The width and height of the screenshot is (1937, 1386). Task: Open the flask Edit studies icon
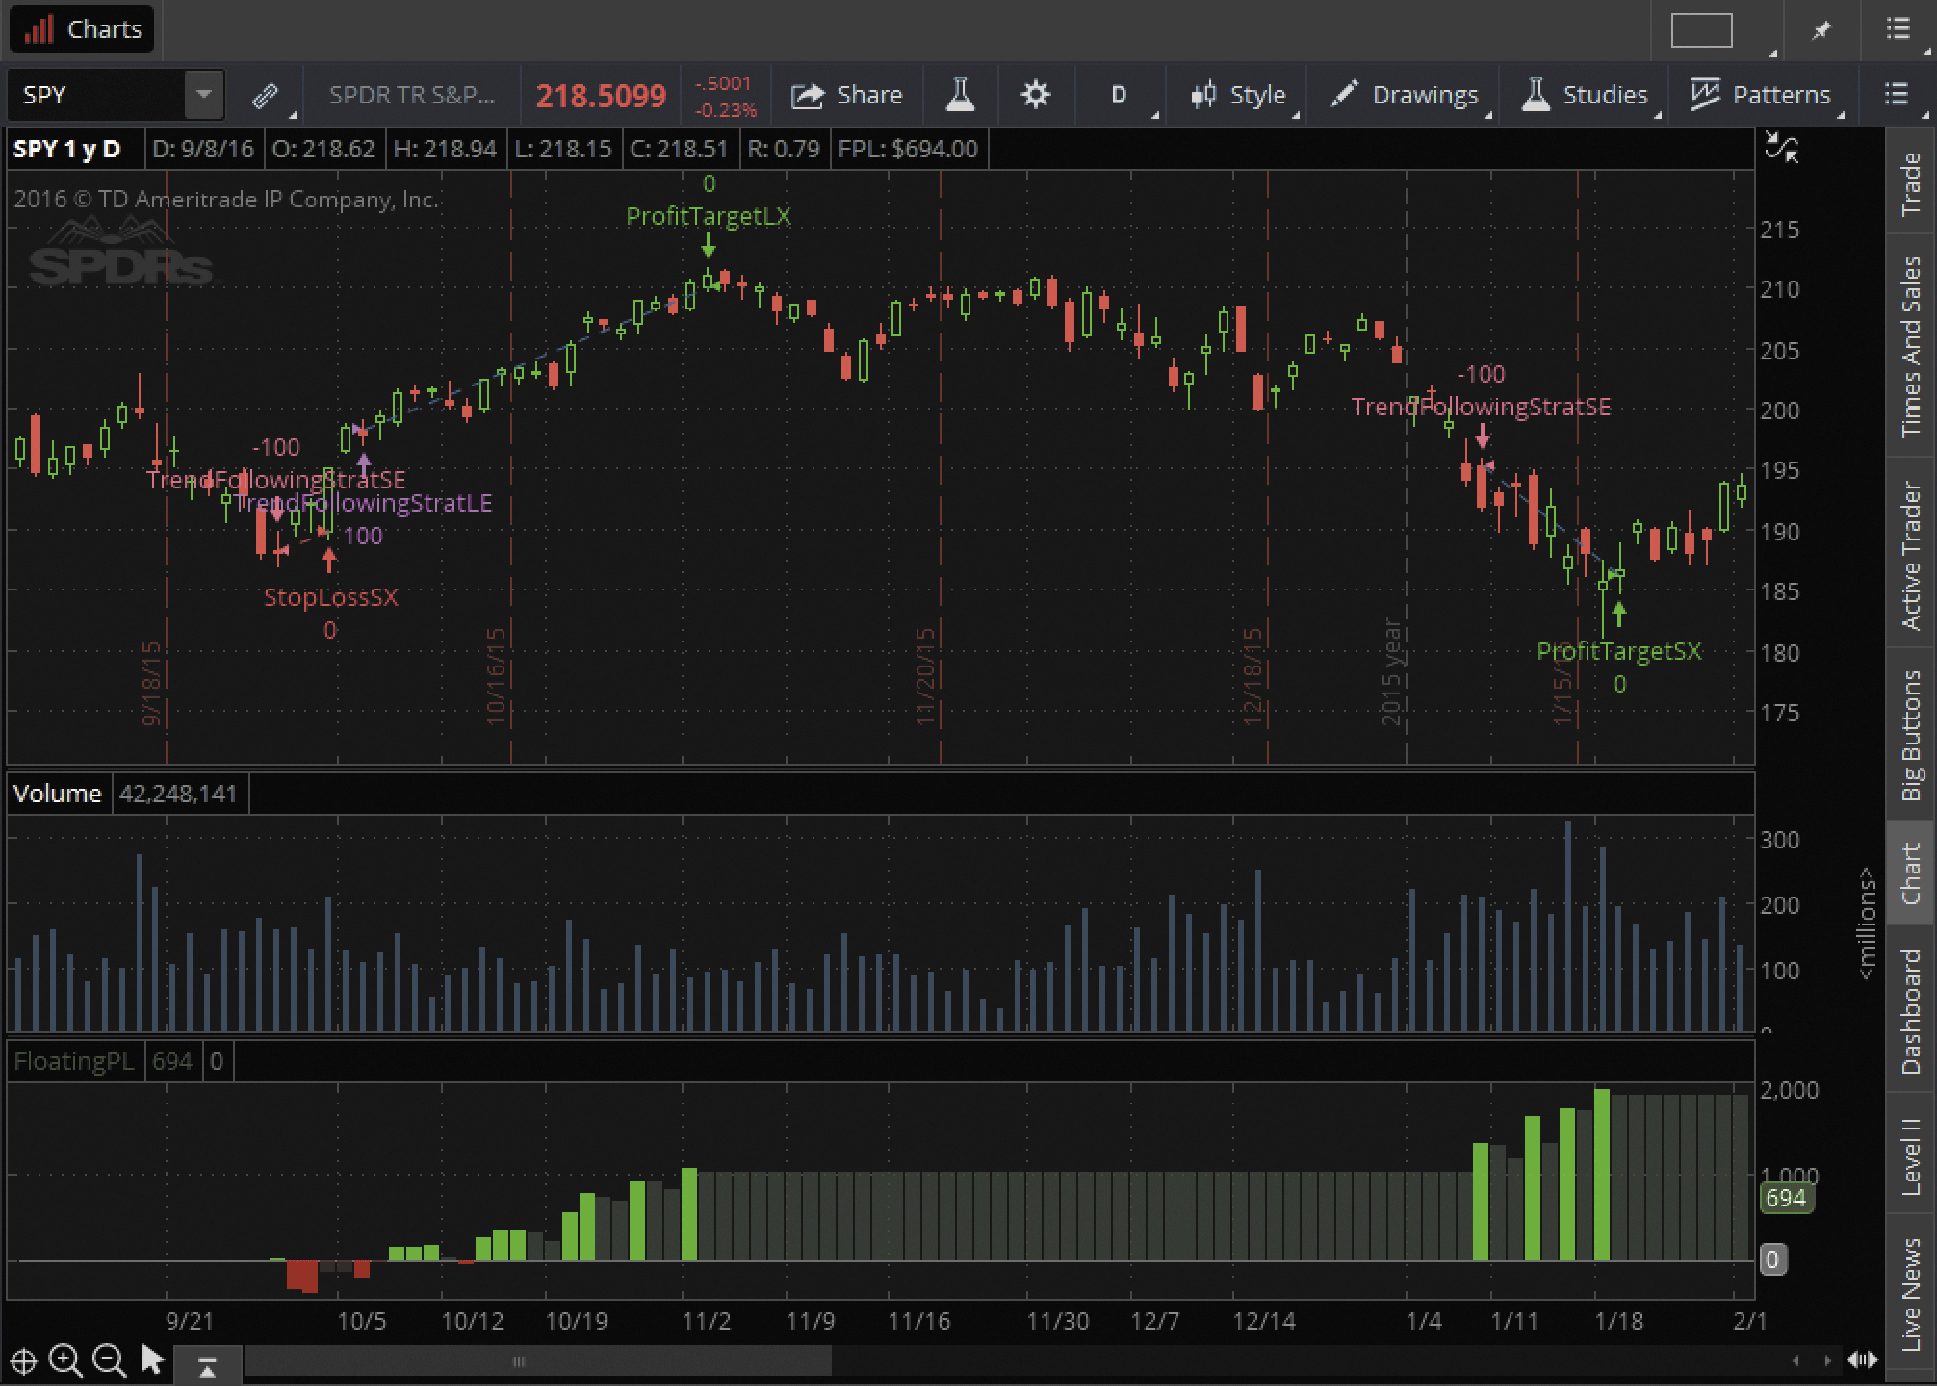[x=960, y=95]
